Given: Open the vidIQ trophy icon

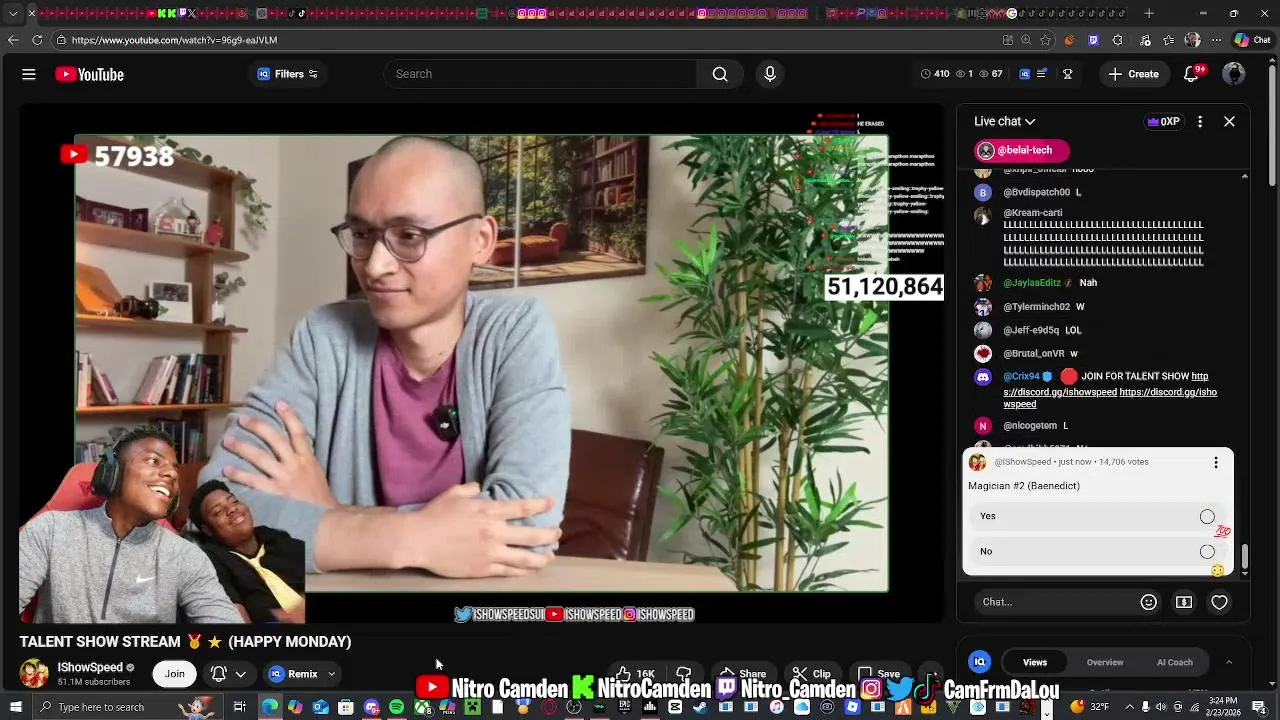Looking at the screenshot, I should [1068, 74].
